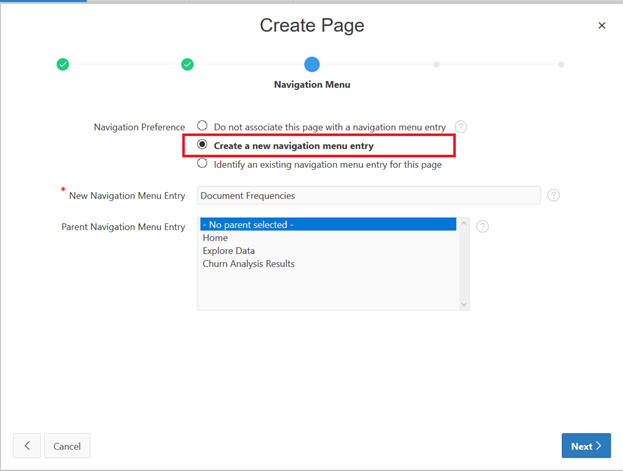Open help for Navigation Preference
623x471 pixels.
point(460,127)
